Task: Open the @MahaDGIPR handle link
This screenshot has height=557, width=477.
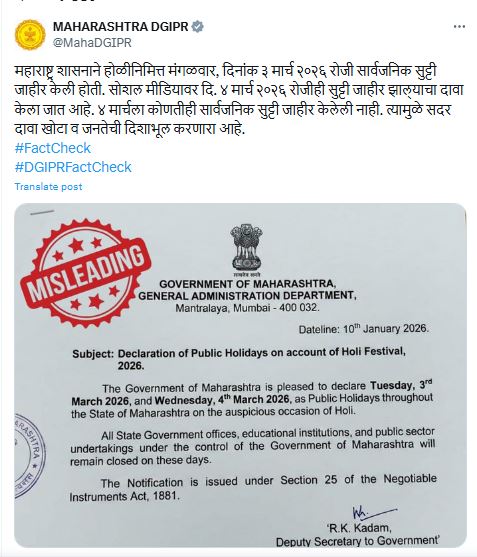Action: tap(92, 43)
